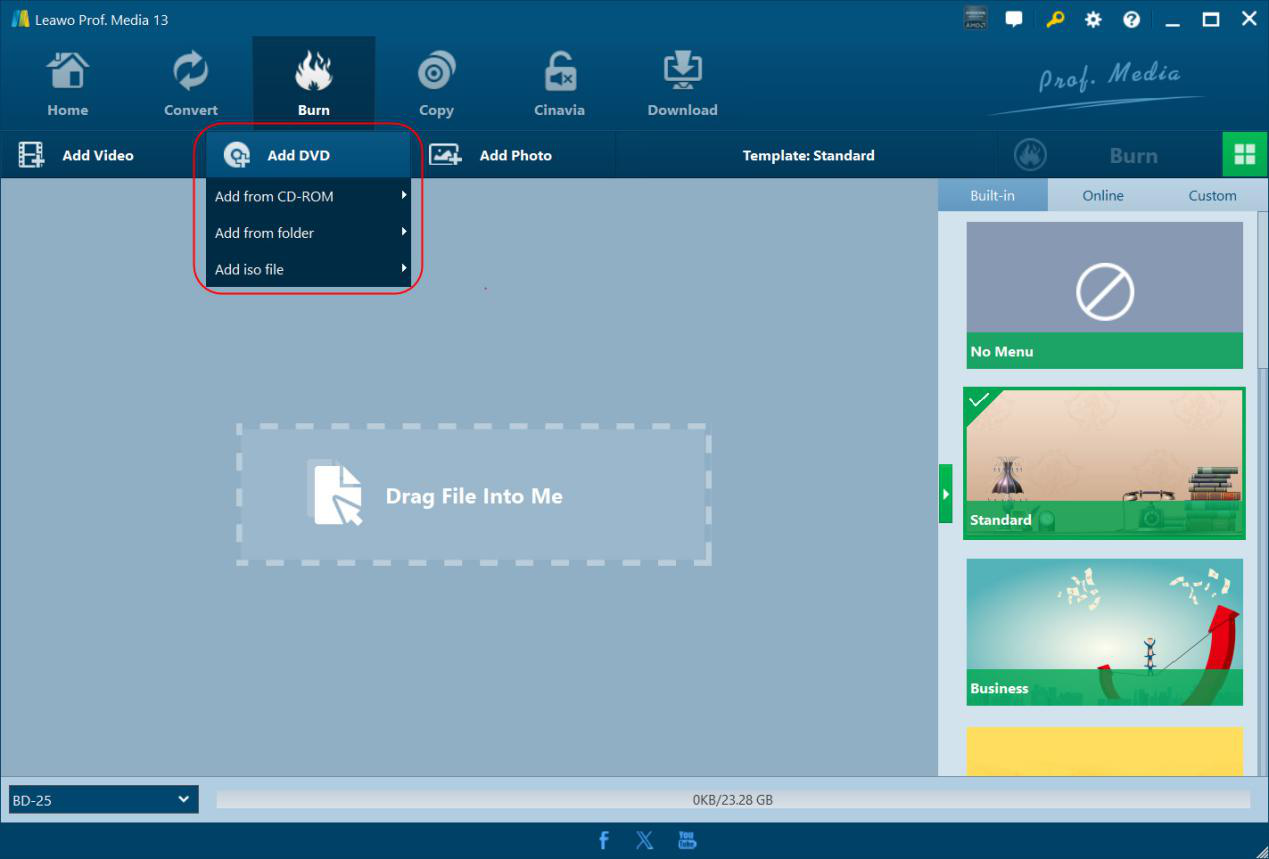The width and height of the screenshot is (1269, 859).
Task: Click the Template: Standard label
Action: pos(808,155)
